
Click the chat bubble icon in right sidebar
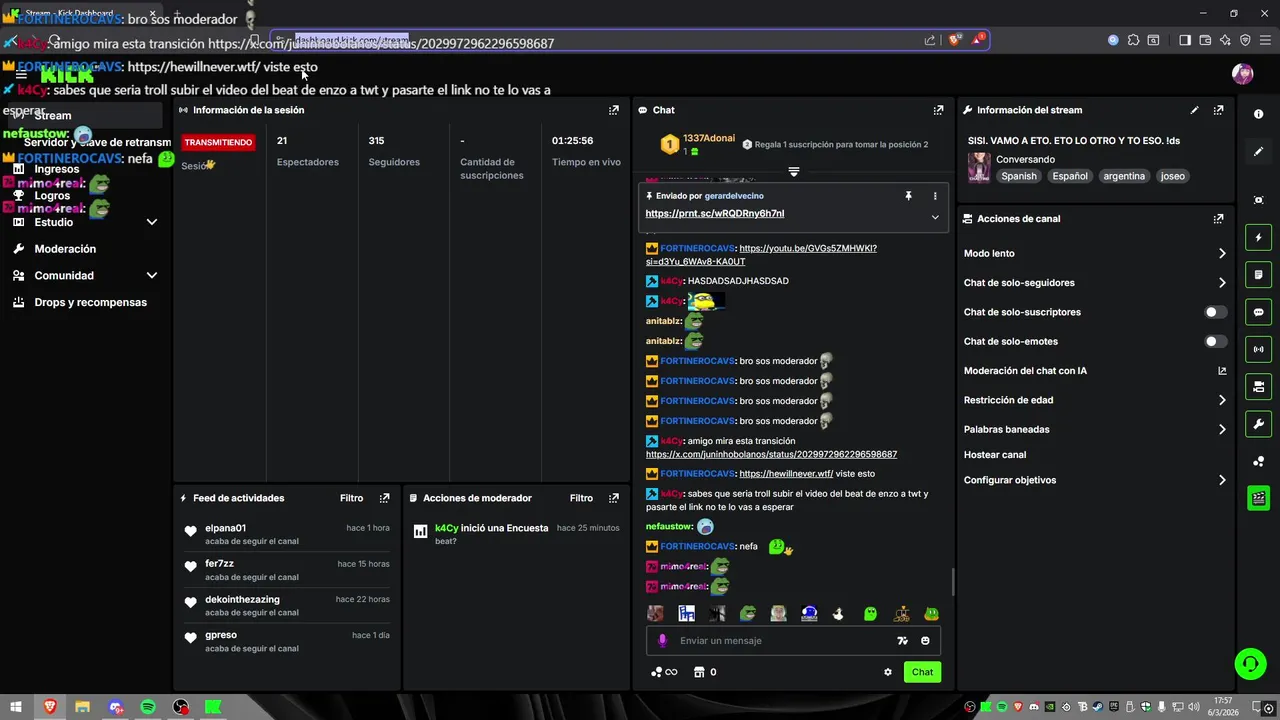point(1258,312)
